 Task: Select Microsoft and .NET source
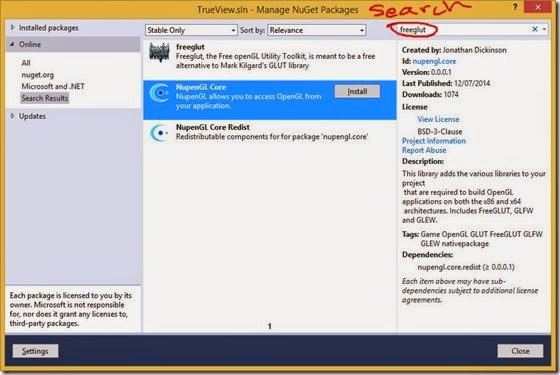(53, 86)
